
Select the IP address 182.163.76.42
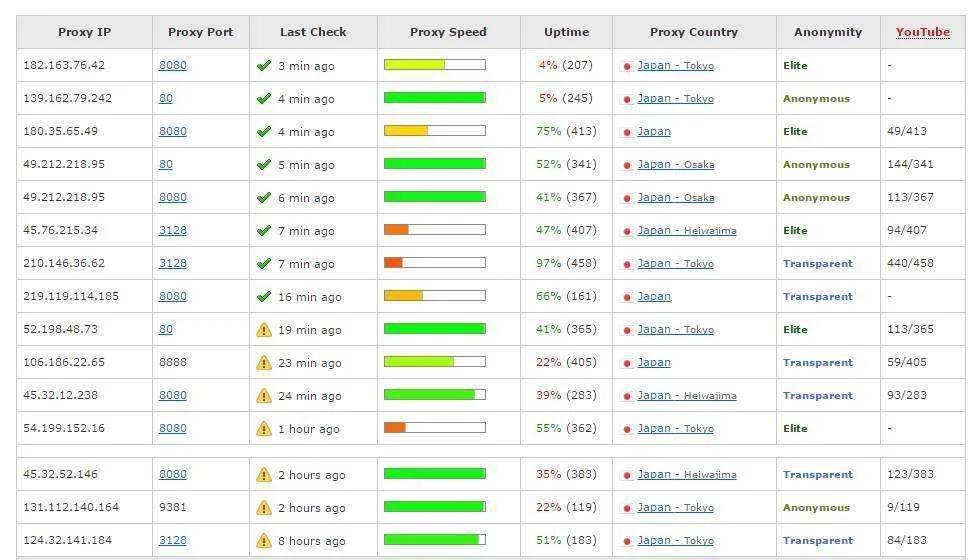(64, 65)
